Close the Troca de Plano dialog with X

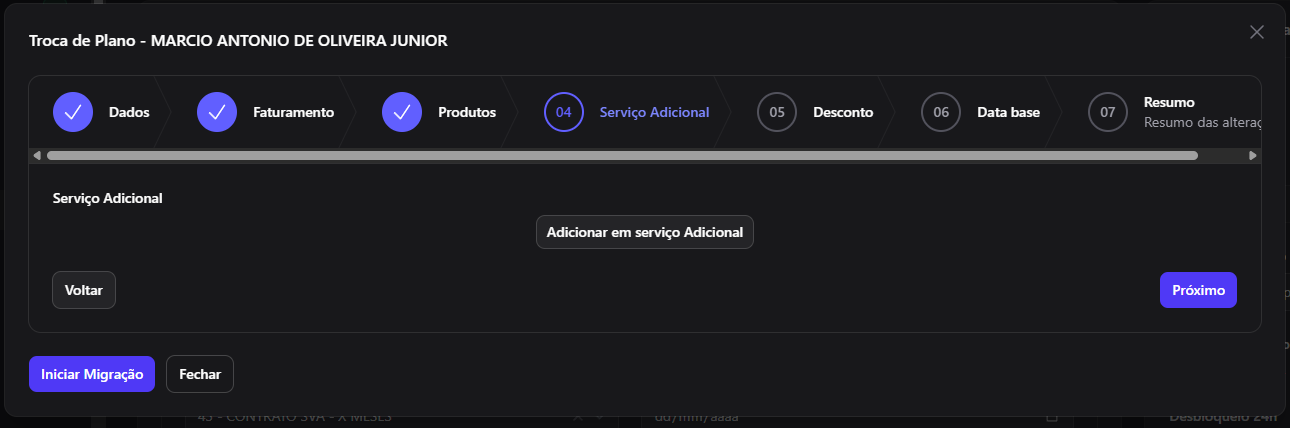1257,32
